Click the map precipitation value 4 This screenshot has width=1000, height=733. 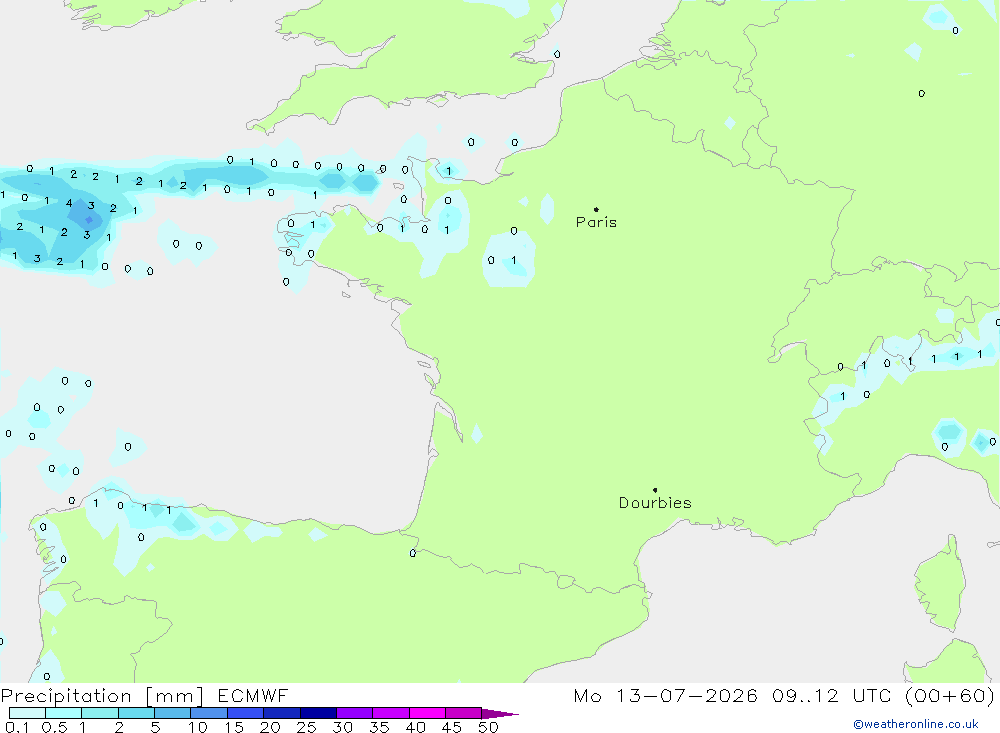tap(69, 204)
